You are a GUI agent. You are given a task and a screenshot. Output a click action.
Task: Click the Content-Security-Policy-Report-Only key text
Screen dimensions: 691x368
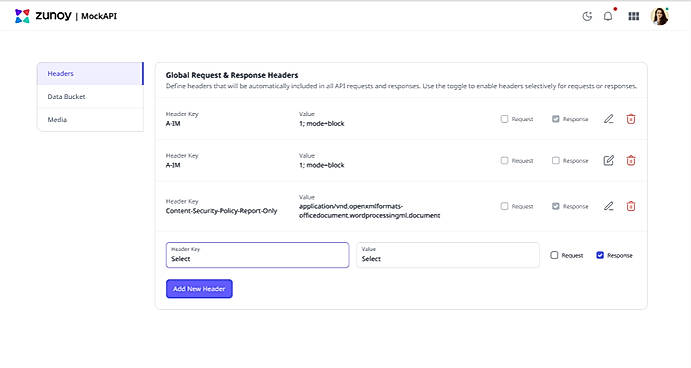221,211
